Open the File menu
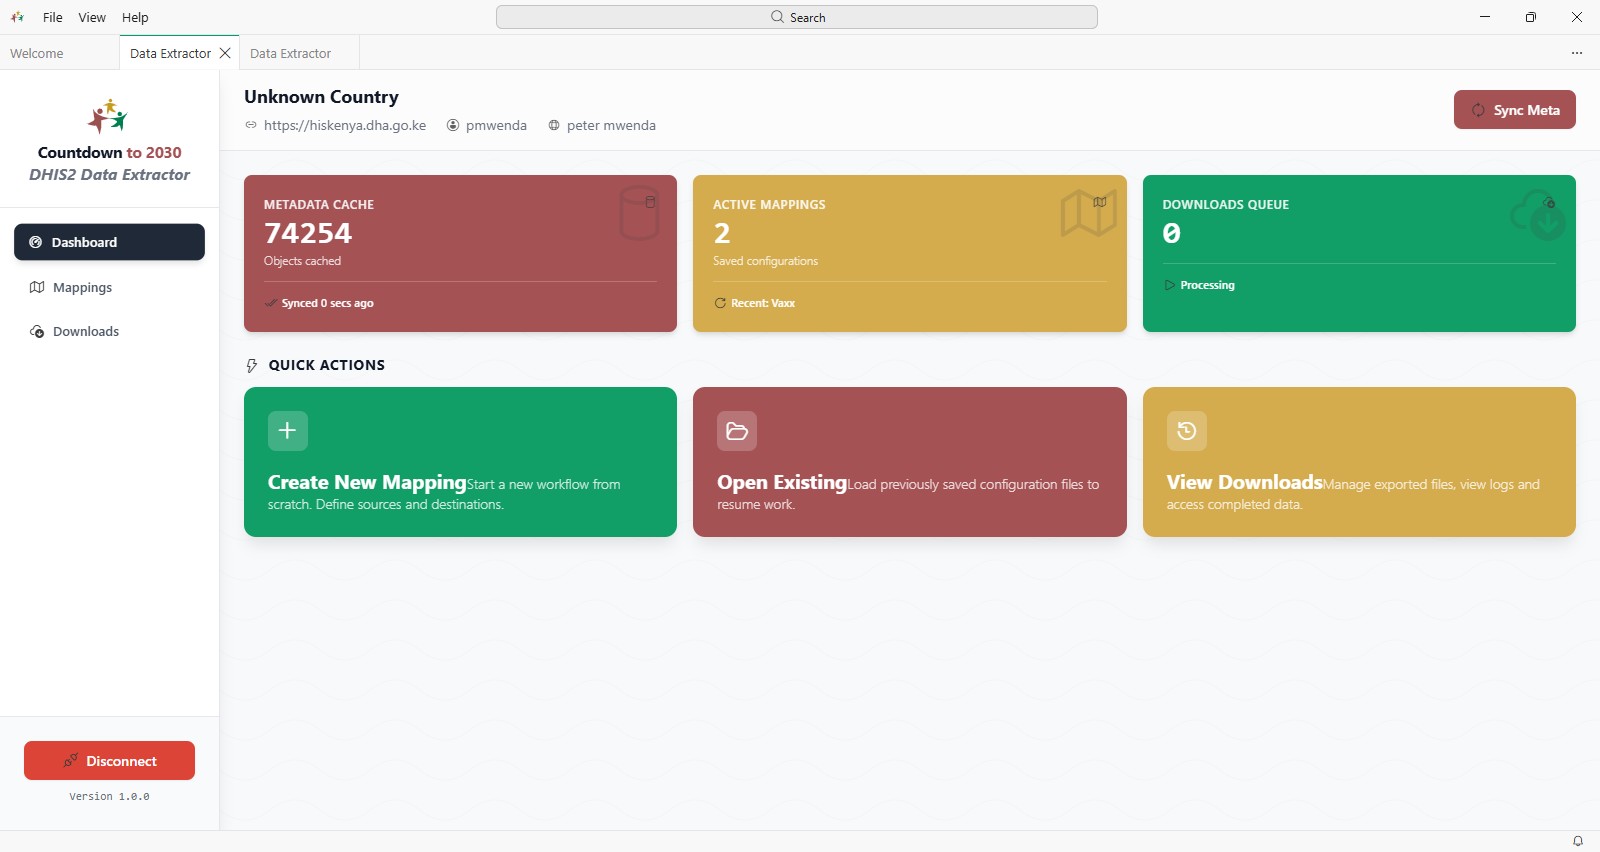 click(x=53, y=17)
